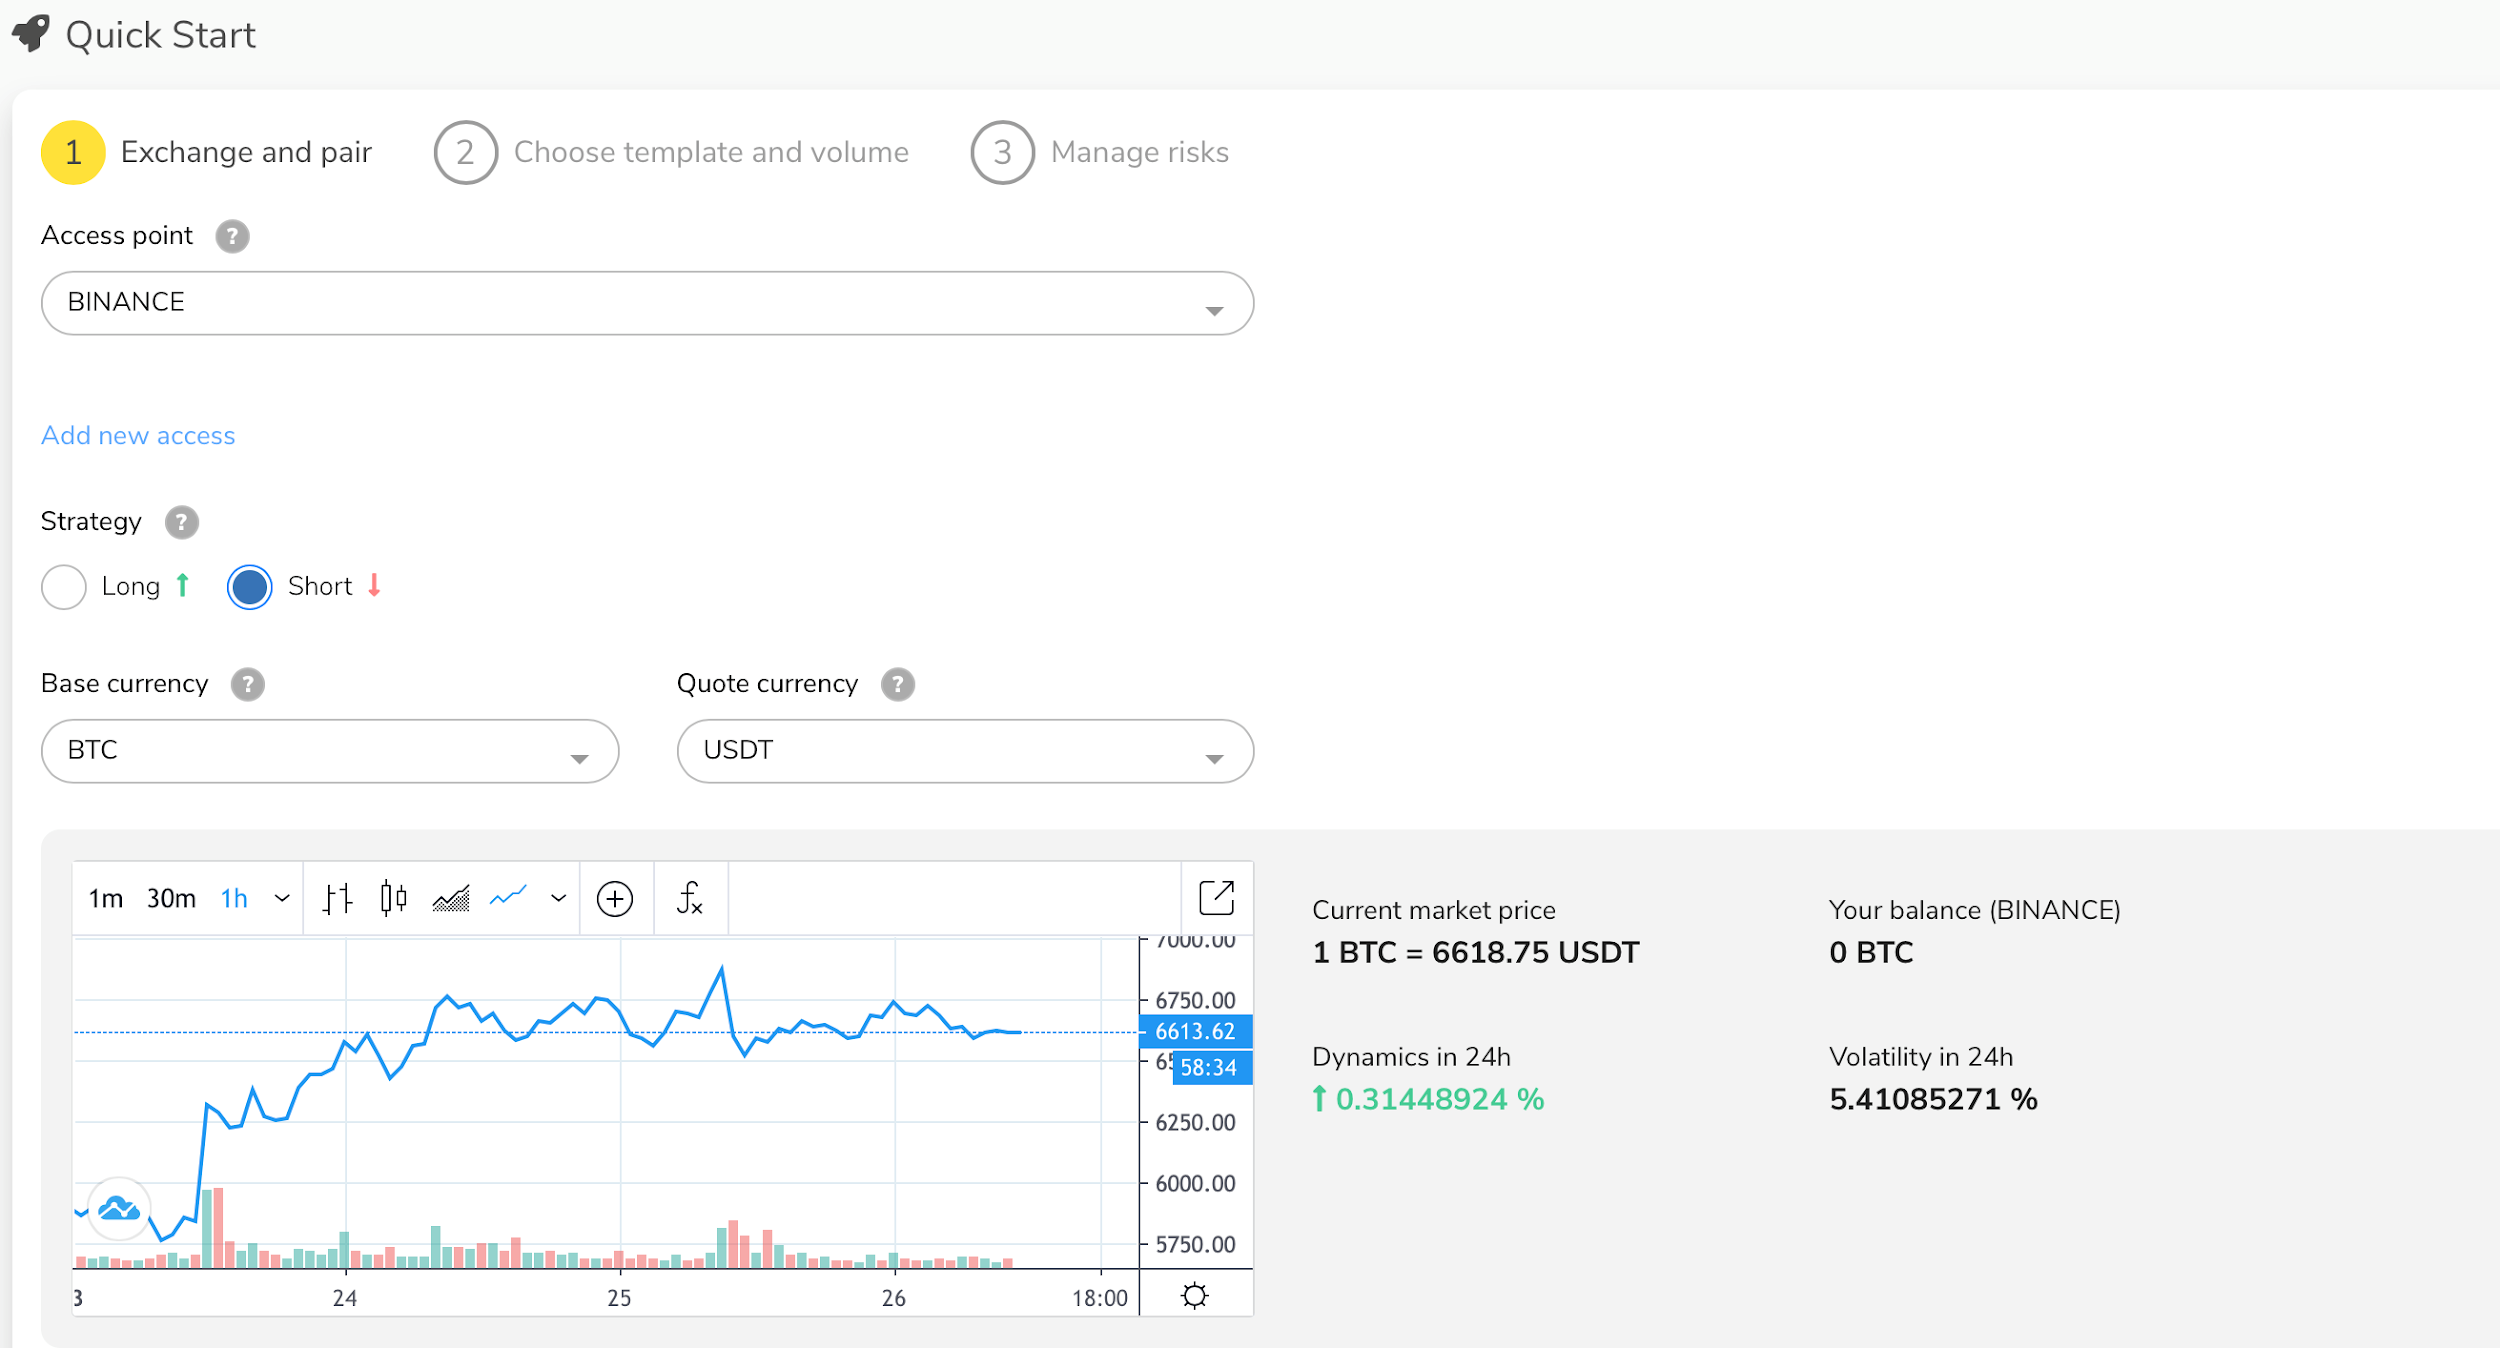Select the line chart style icon

[x=508, y=898]
